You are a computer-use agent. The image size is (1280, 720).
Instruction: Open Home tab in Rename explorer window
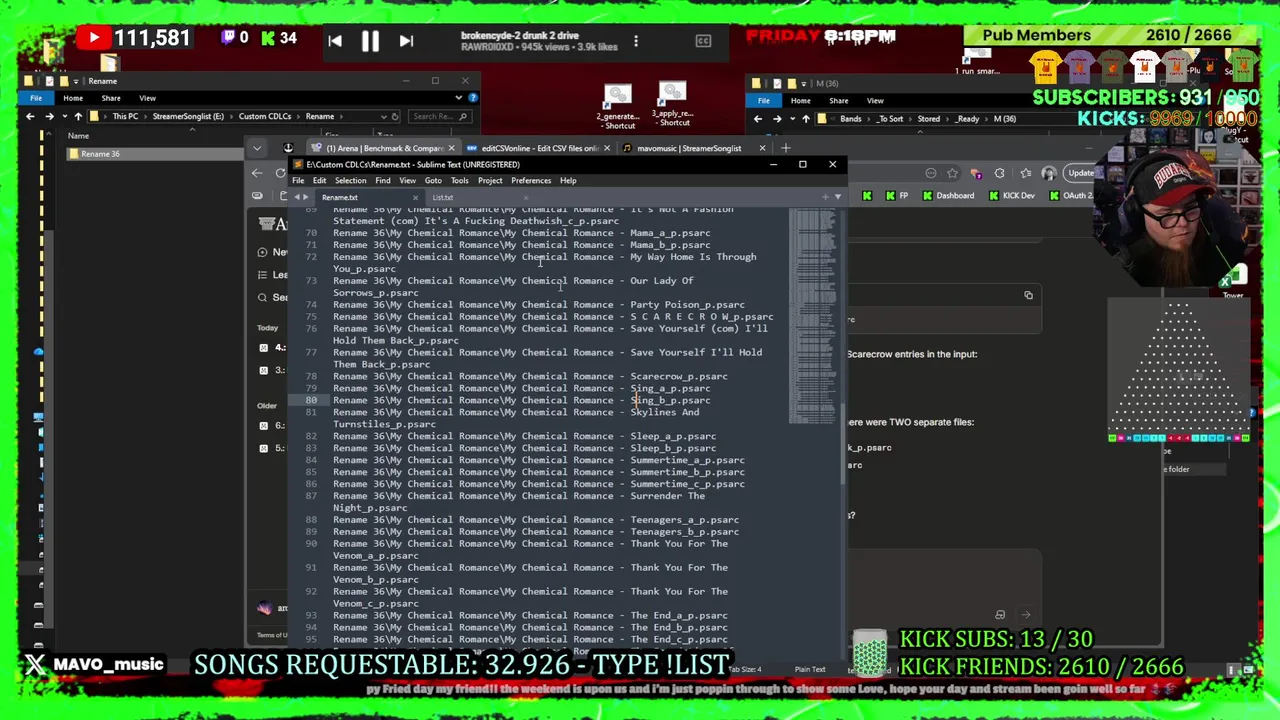[x=73, y=98]
